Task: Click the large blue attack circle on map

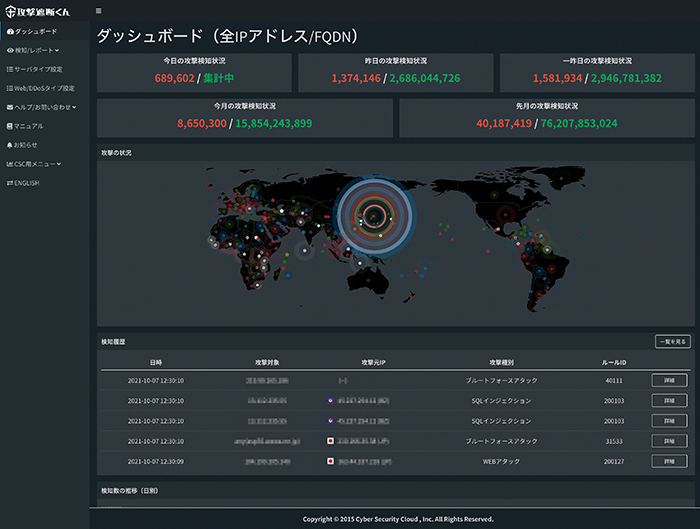Action: pyautogui.click(x=373, y=213)
